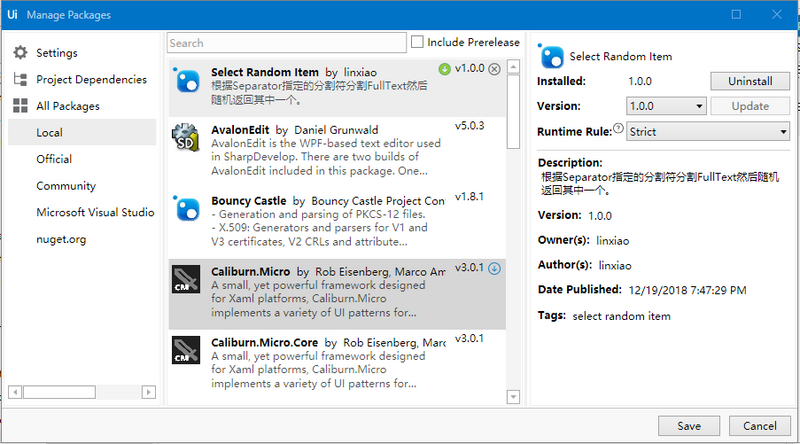The width and height of the screenshot is (800, 444).
Task: Select the Caliburn.Micro.Core package title
Action: coord(265,342)
